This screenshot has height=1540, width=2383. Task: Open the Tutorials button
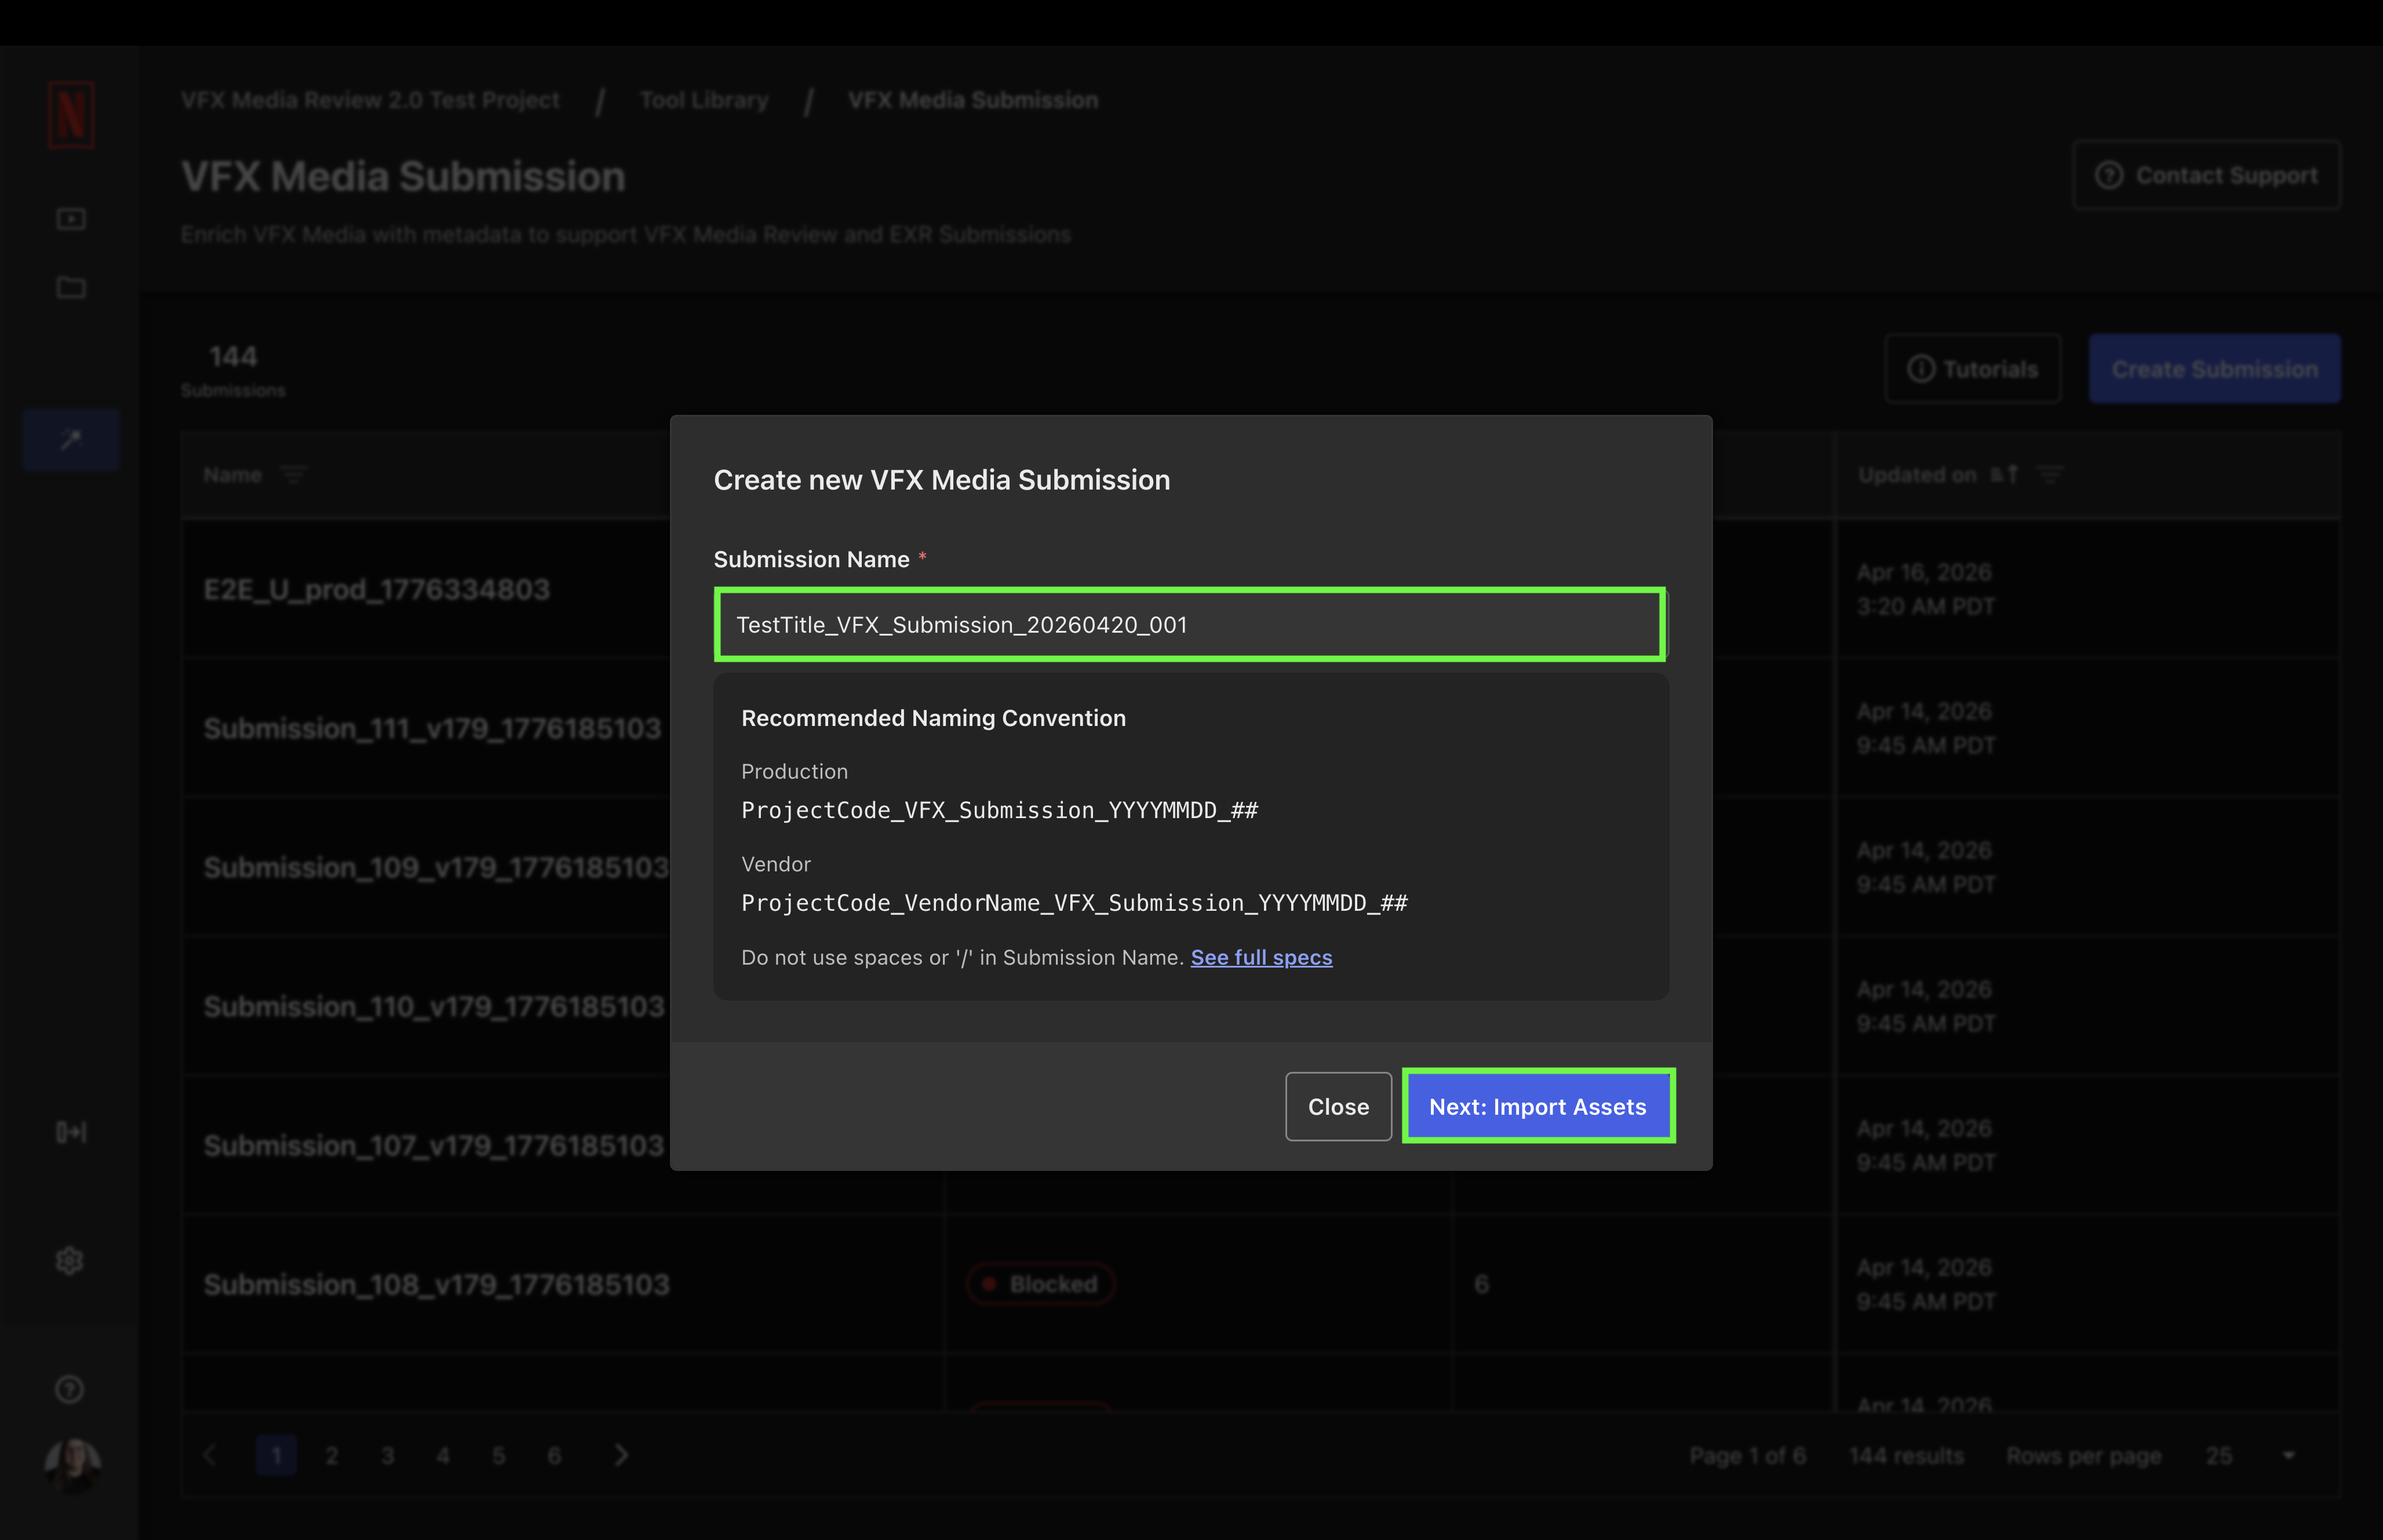point(1973,369)
